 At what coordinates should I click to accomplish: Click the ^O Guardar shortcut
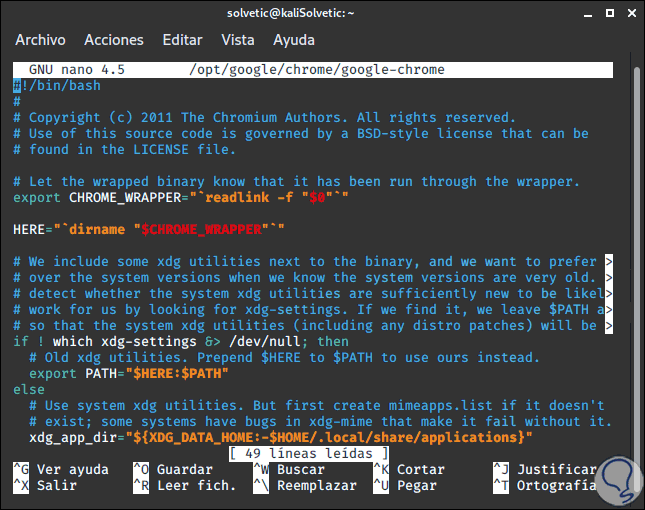tap(173, 469)
